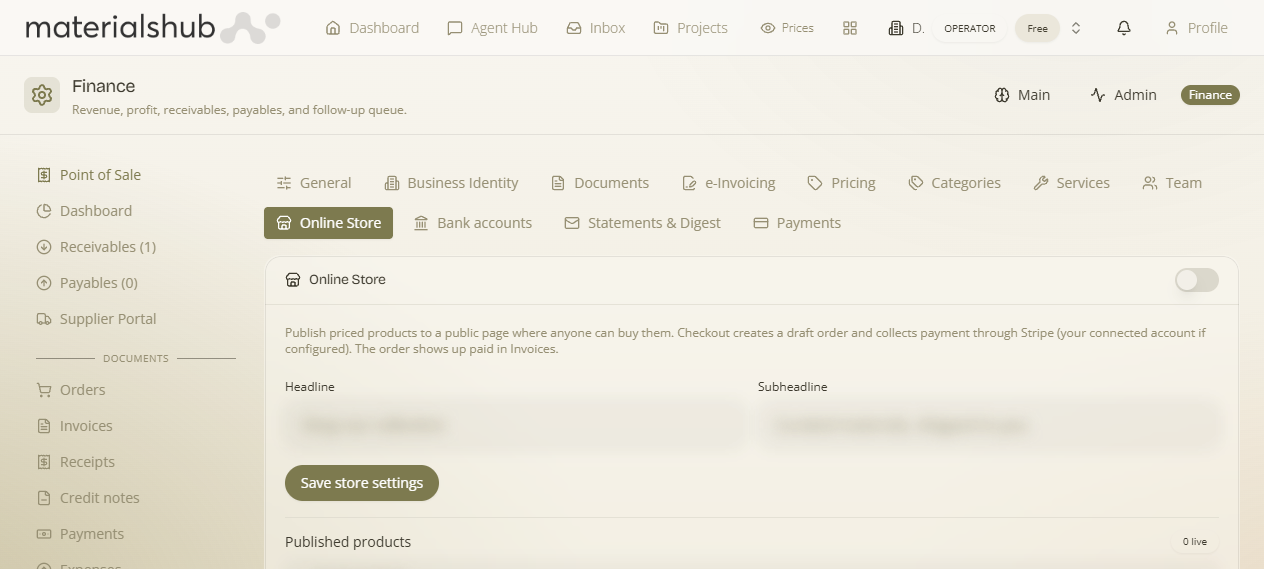Click the storefront icon in Online Store panel header

[293, 280]
